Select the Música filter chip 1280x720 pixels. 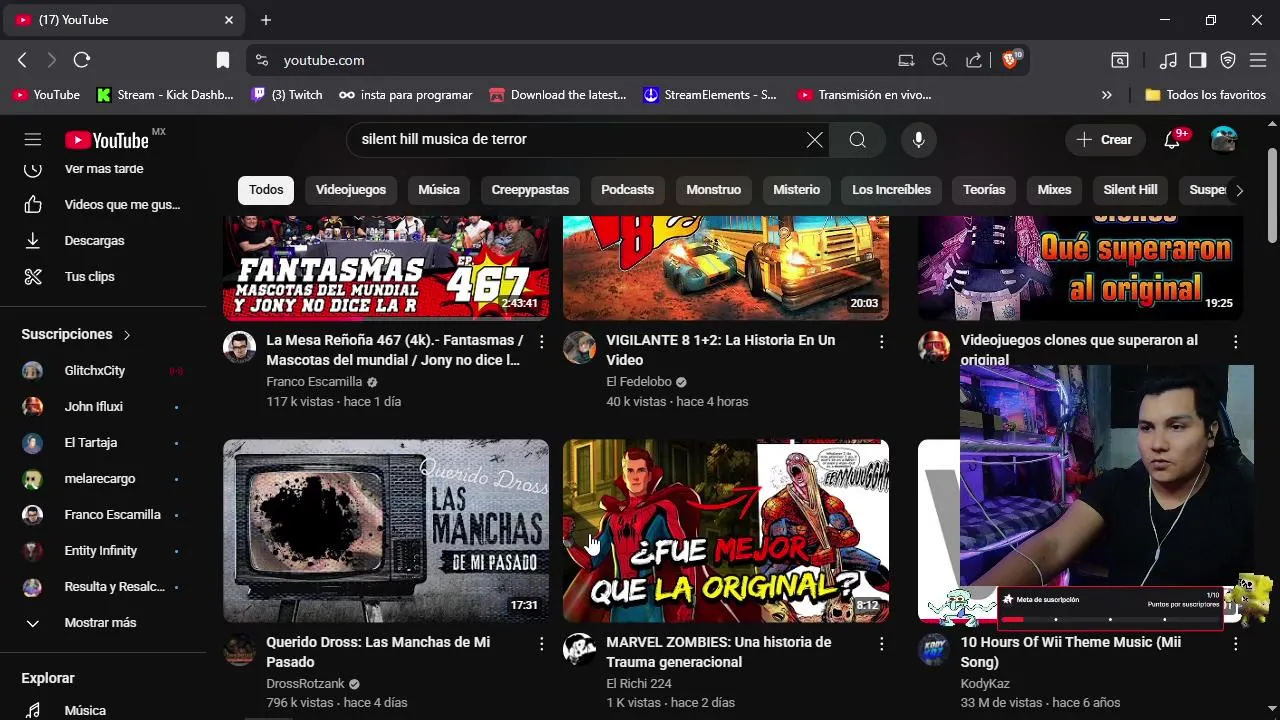439,190
